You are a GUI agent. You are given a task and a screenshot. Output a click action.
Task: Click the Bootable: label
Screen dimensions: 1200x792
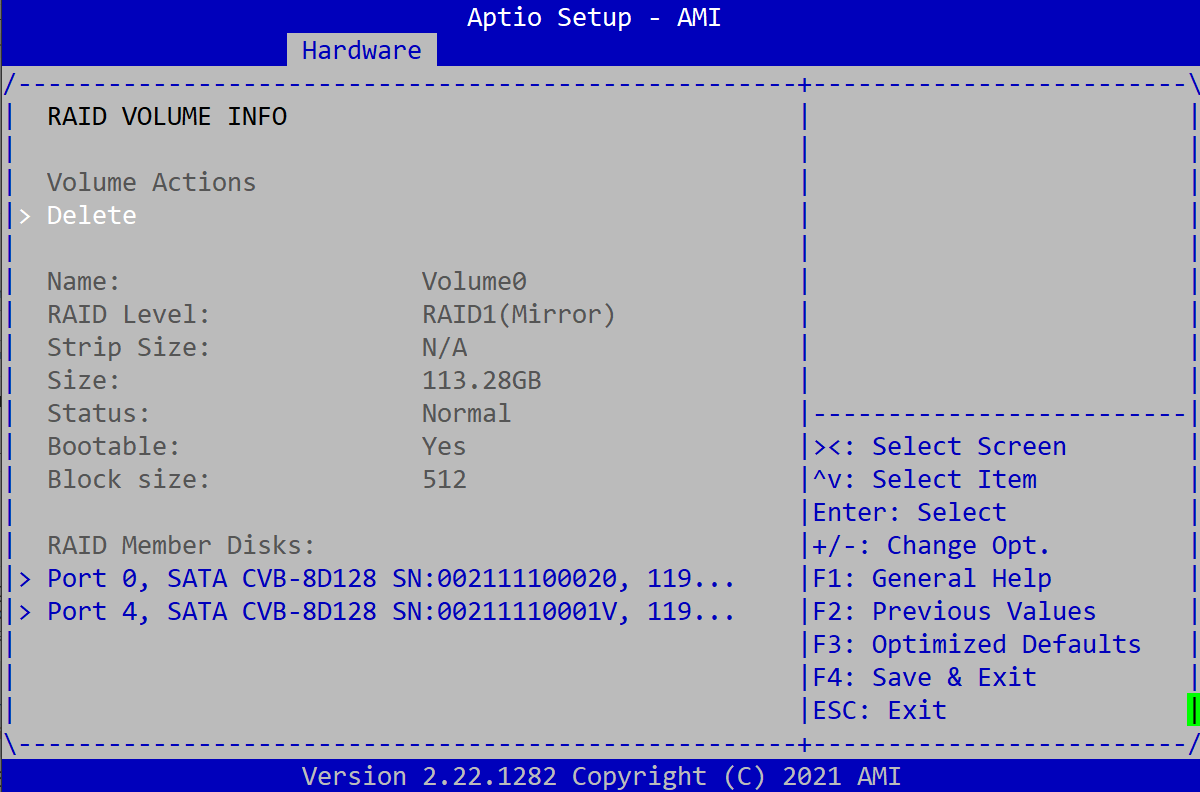[x=114, y=446]
